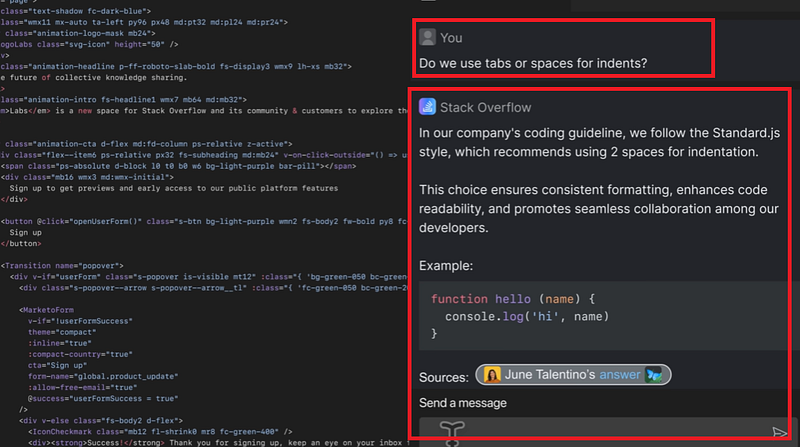Click the text cursor icon in message box
Image resolution: width=800 pixels, height=447 pixels.
(x=452, y=433)
